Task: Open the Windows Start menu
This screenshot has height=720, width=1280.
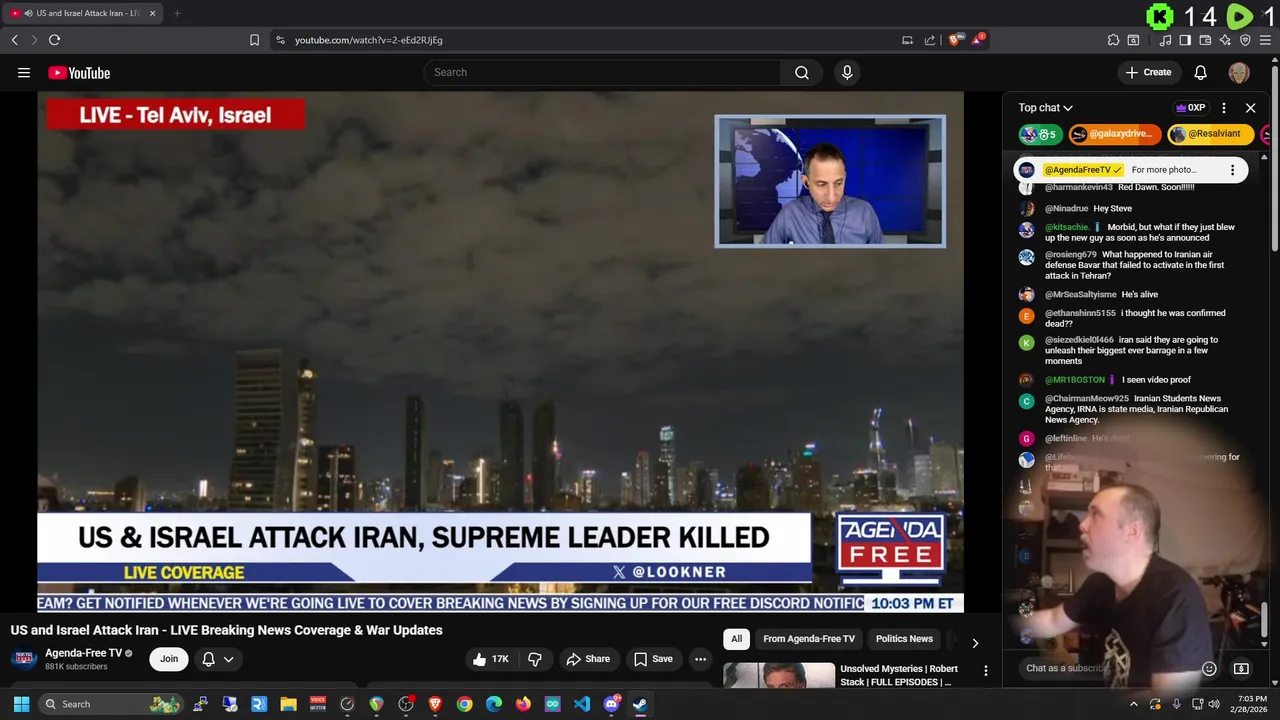Action: [x=21, y=704]
